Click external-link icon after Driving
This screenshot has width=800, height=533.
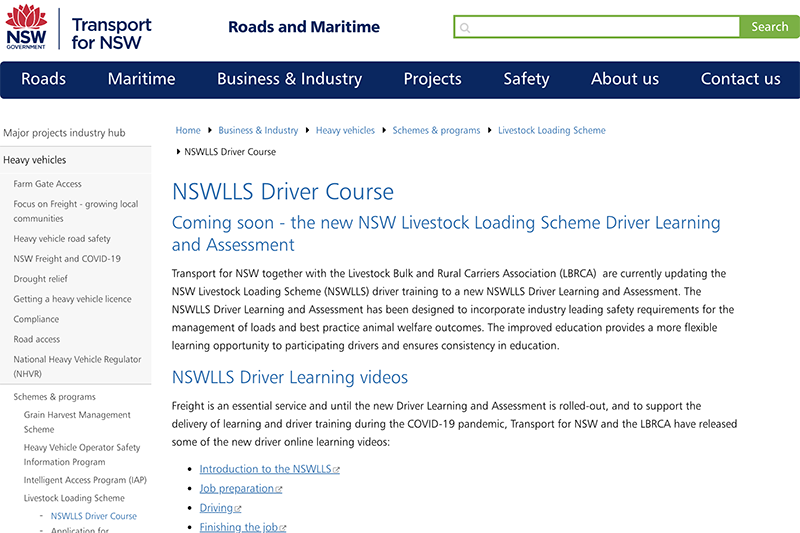(x=238, y=509)
